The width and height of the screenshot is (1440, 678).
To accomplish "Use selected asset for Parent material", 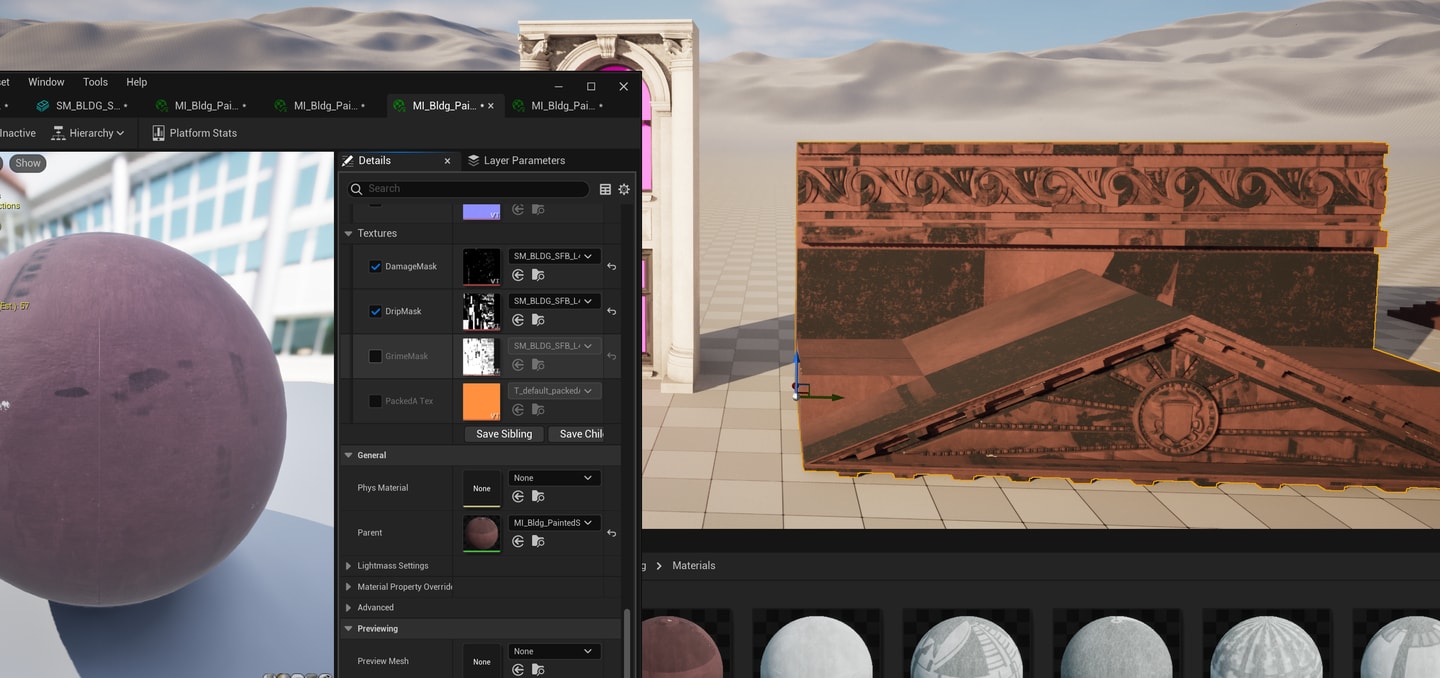I will pyautogui.click(x=518, y=541).
